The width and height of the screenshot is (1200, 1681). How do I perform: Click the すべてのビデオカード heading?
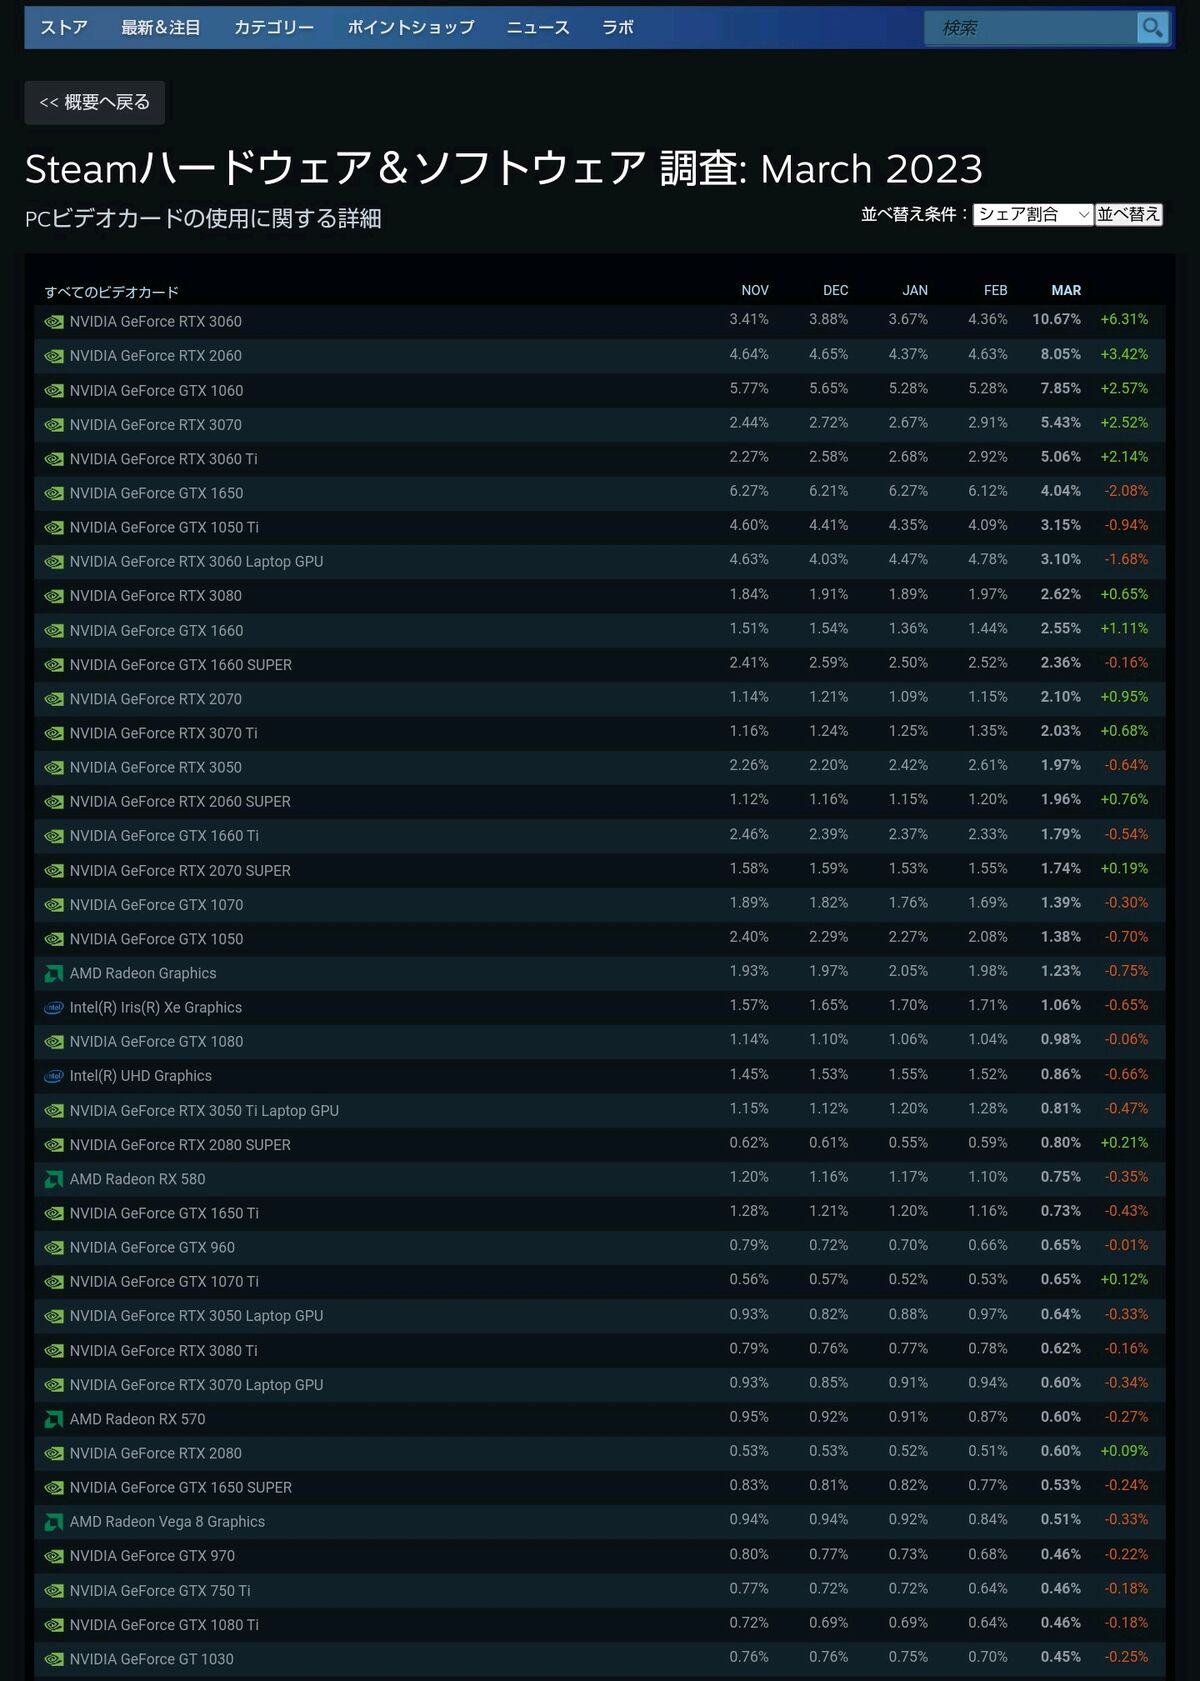112,292
